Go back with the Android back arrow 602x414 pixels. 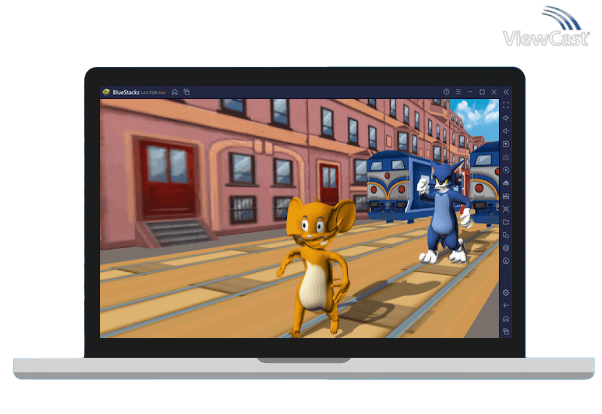(506, 306)
